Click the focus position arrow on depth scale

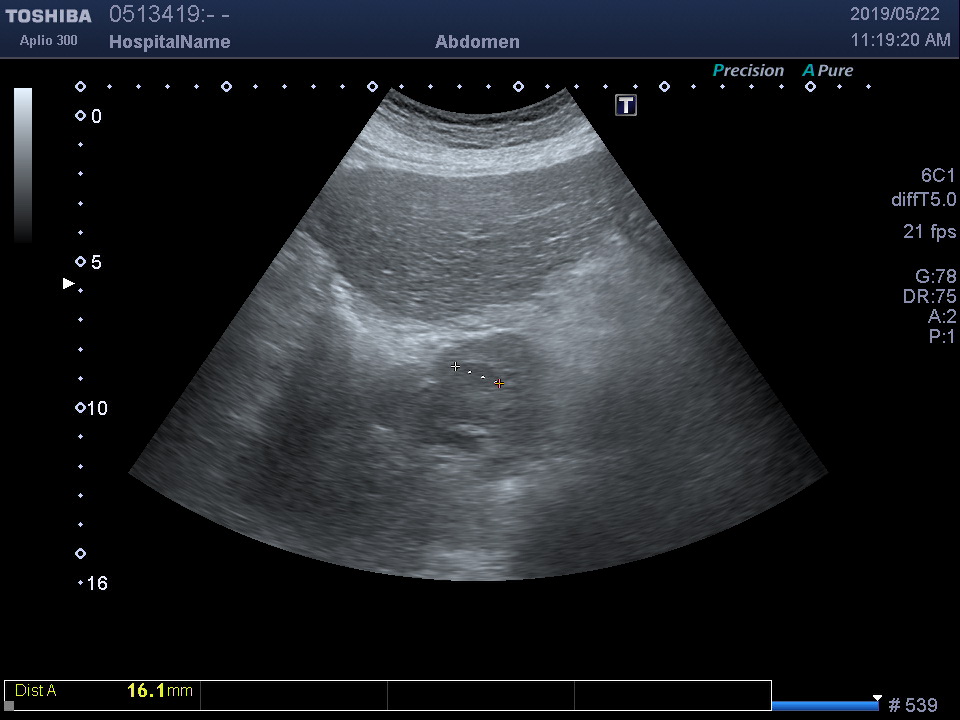tap(69, 284)
